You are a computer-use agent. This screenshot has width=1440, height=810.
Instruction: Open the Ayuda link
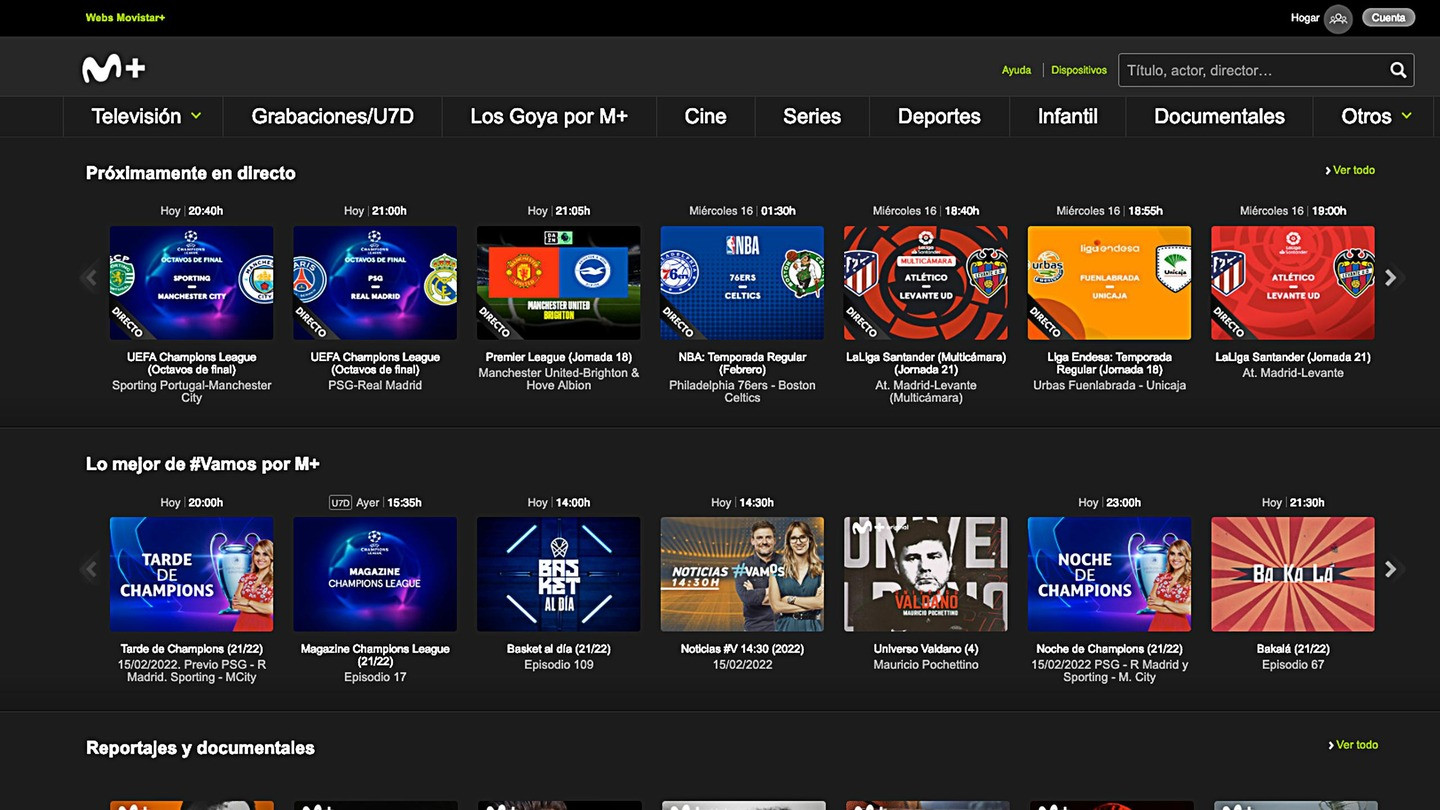click(1016, 70)
